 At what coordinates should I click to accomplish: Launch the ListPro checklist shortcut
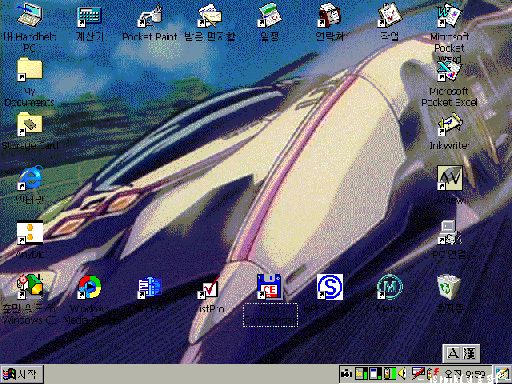click(x=209, y=288)
